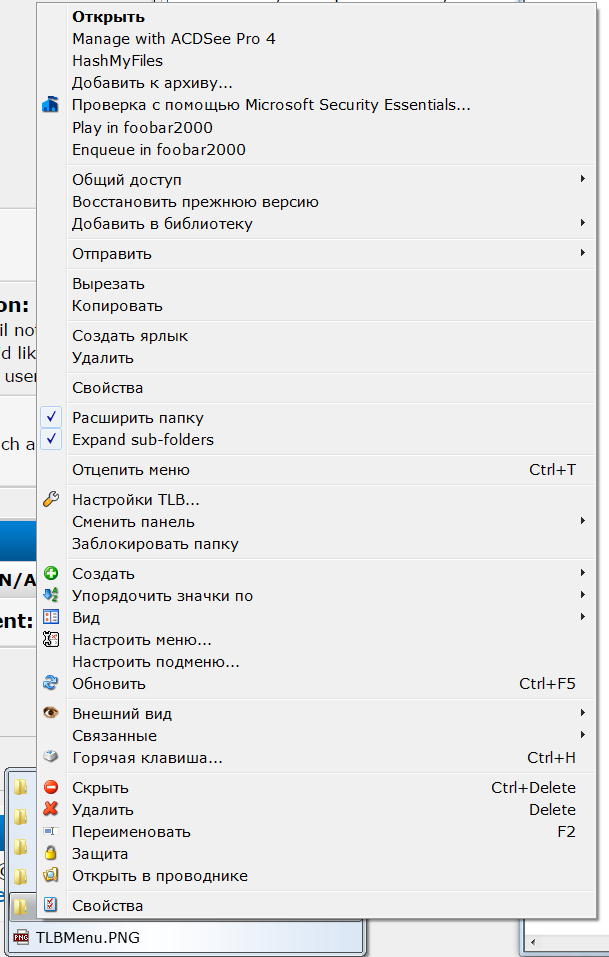This screenshot has width=609, height=957.
Task: Uncheck the Расширить папку option
Action: (x=53, y=418)
